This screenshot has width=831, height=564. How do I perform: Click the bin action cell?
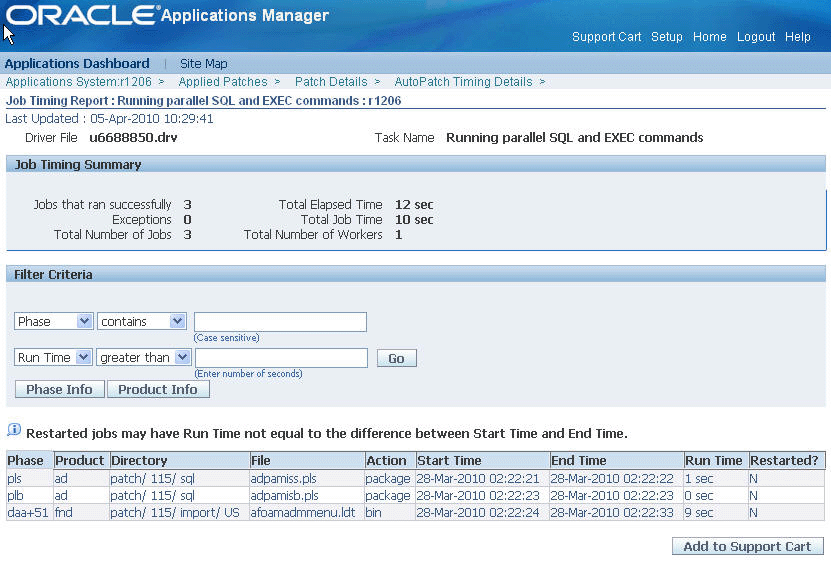click(x=390, y=513)
